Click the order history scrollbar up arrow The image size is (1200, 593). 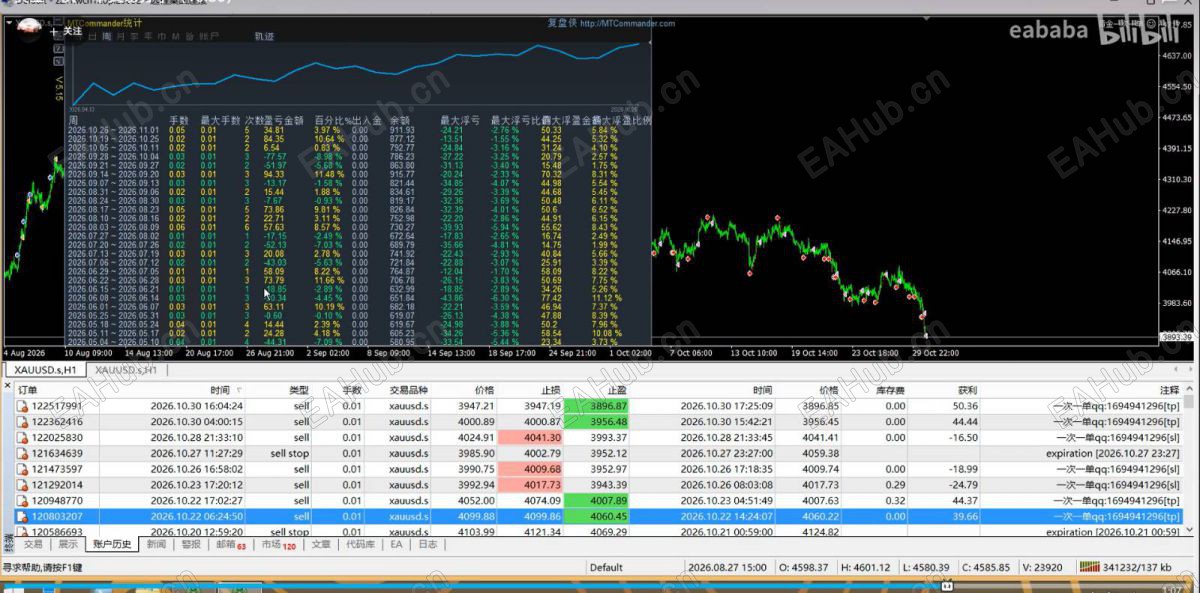(1191, 390)
